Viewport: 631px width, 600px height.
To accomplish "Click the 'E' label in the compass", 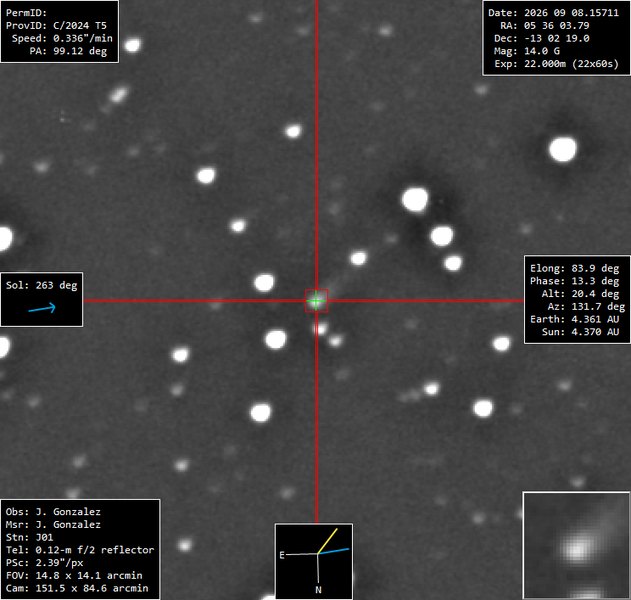I will pos(282,555).
